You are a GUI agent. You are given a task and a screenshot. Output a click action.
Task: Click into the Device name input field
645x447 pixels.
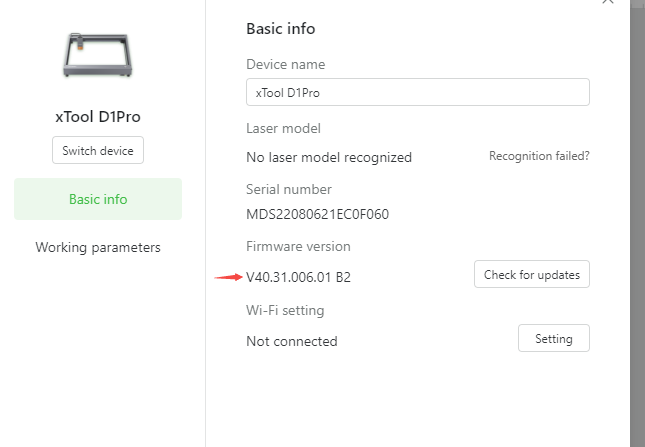click(x=418, y=92)
